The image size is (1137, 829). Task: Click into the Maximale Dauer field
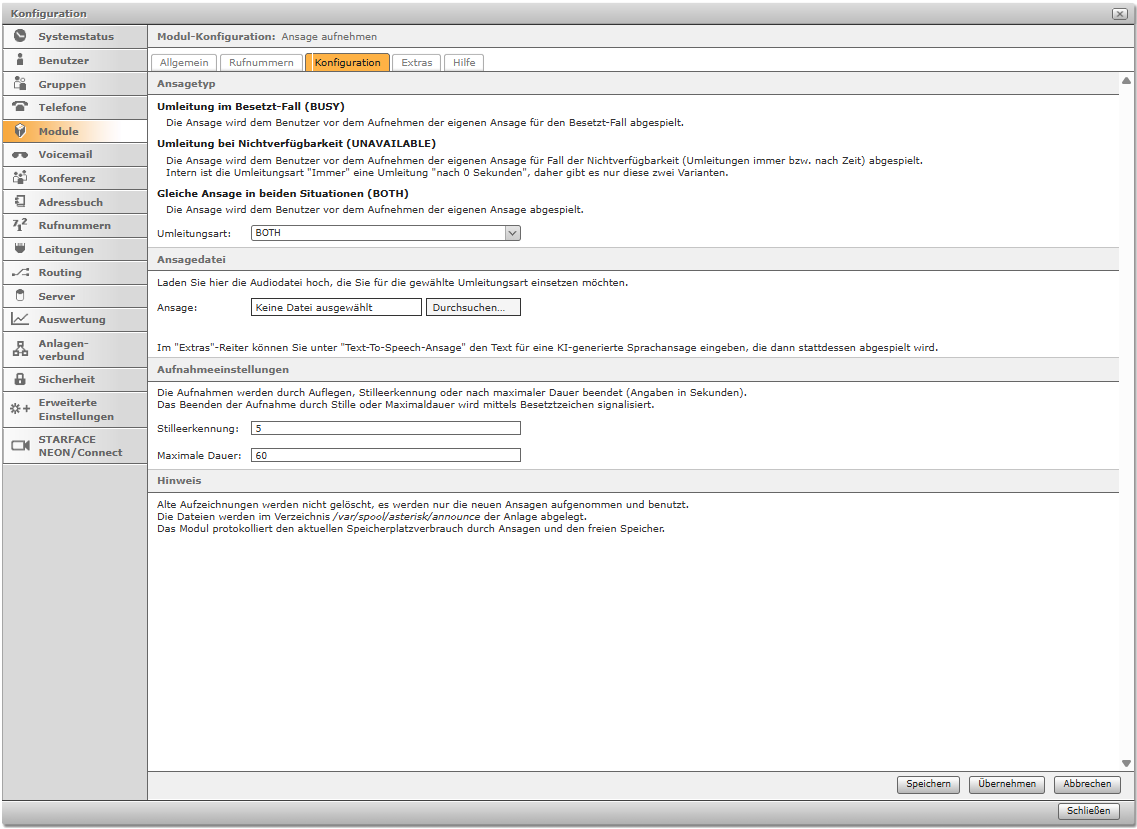point(386,455)
